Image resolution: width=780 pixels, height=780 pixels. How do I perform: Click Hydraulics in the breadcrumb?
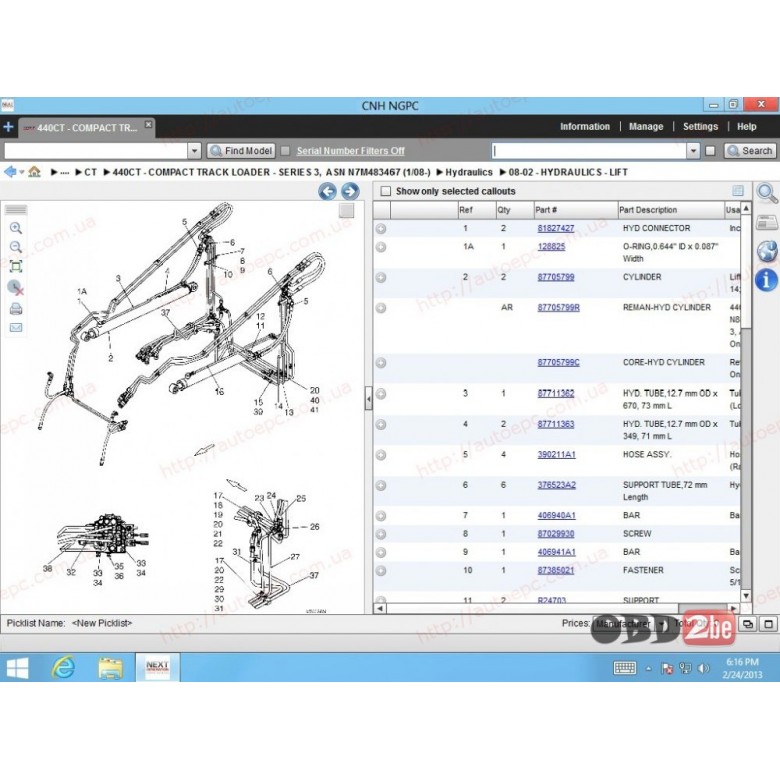(469, 172)
